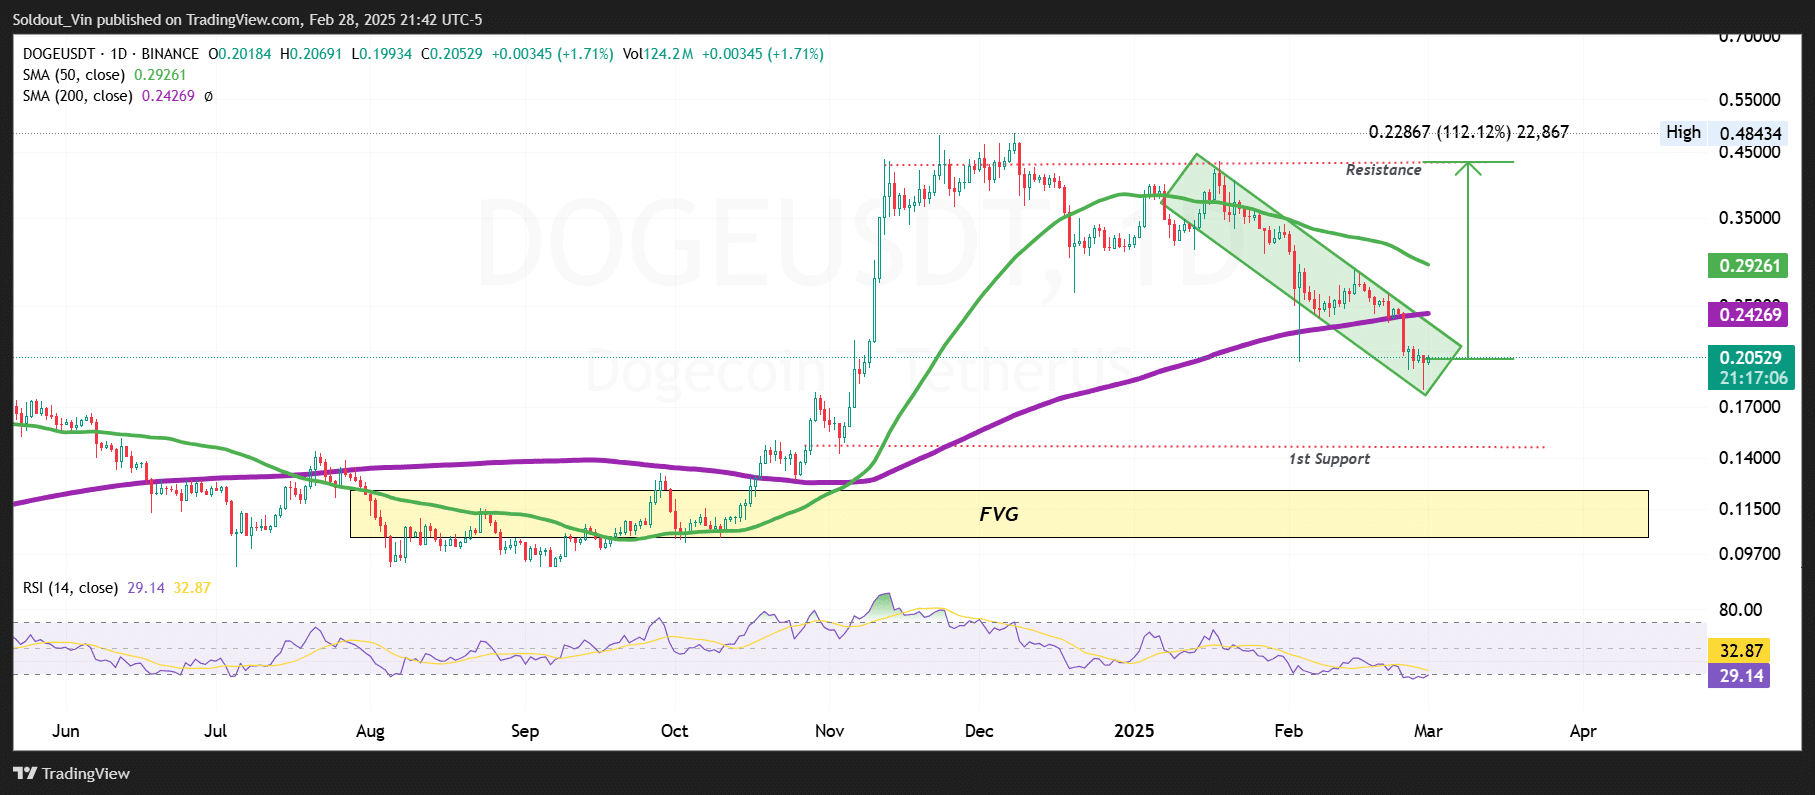The image size is (1815, 795).
Task: Select the Resistance line label
Action: 1383,170
